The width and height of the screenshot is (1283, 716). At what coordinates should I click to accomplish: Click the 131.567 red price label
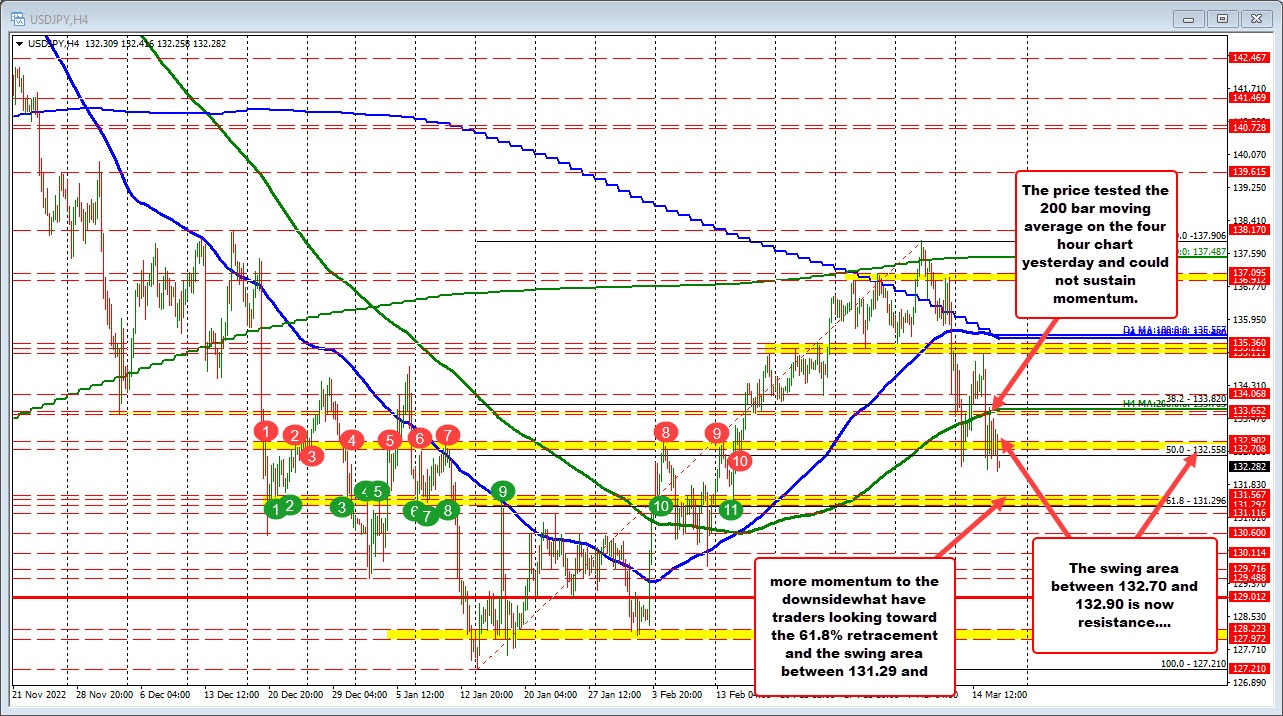(x=1247, y=494)
